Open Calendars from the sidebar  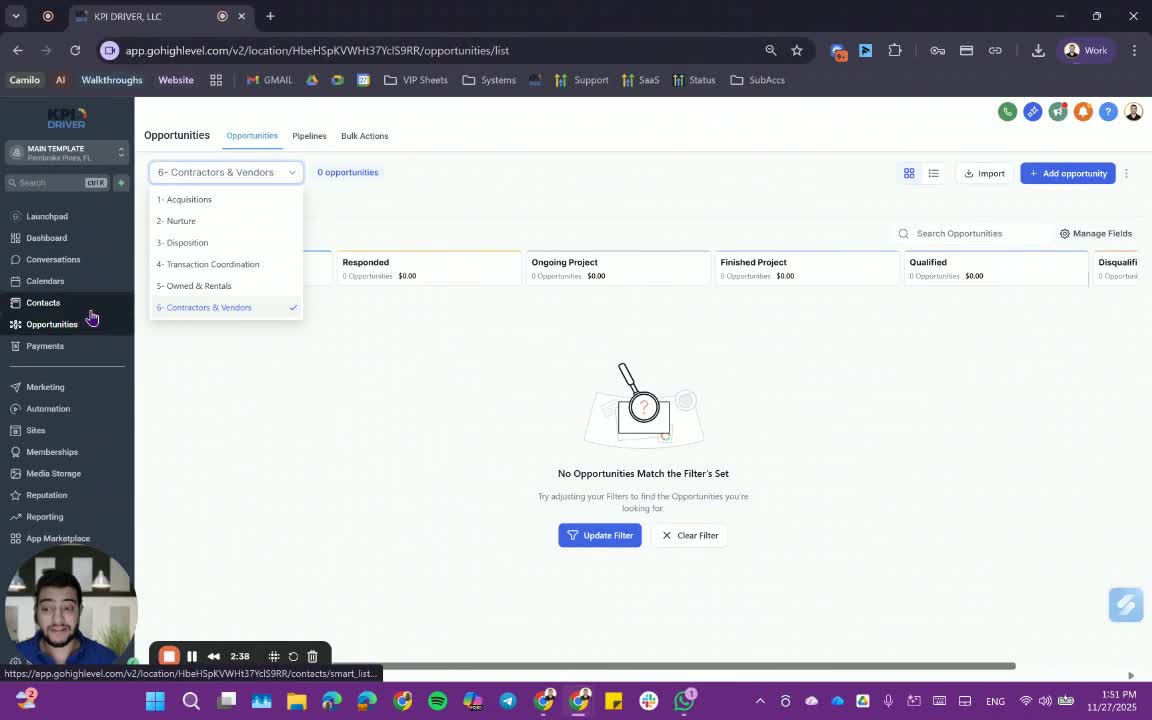pos(45,281)
